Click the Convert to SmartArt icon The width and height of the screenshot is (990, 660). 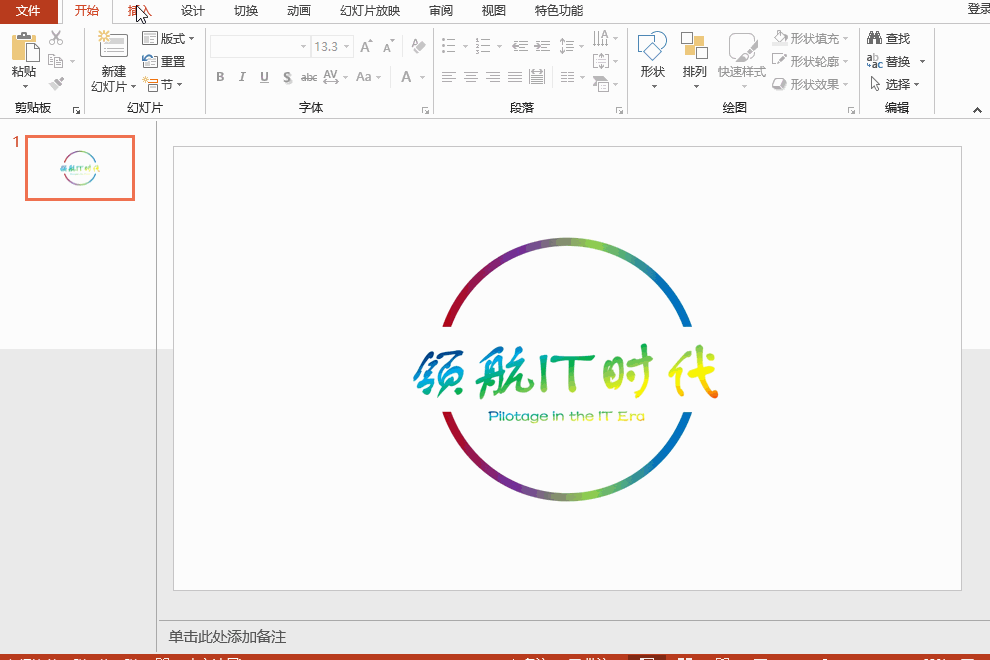pyautogui.click(x=600, y=84)
